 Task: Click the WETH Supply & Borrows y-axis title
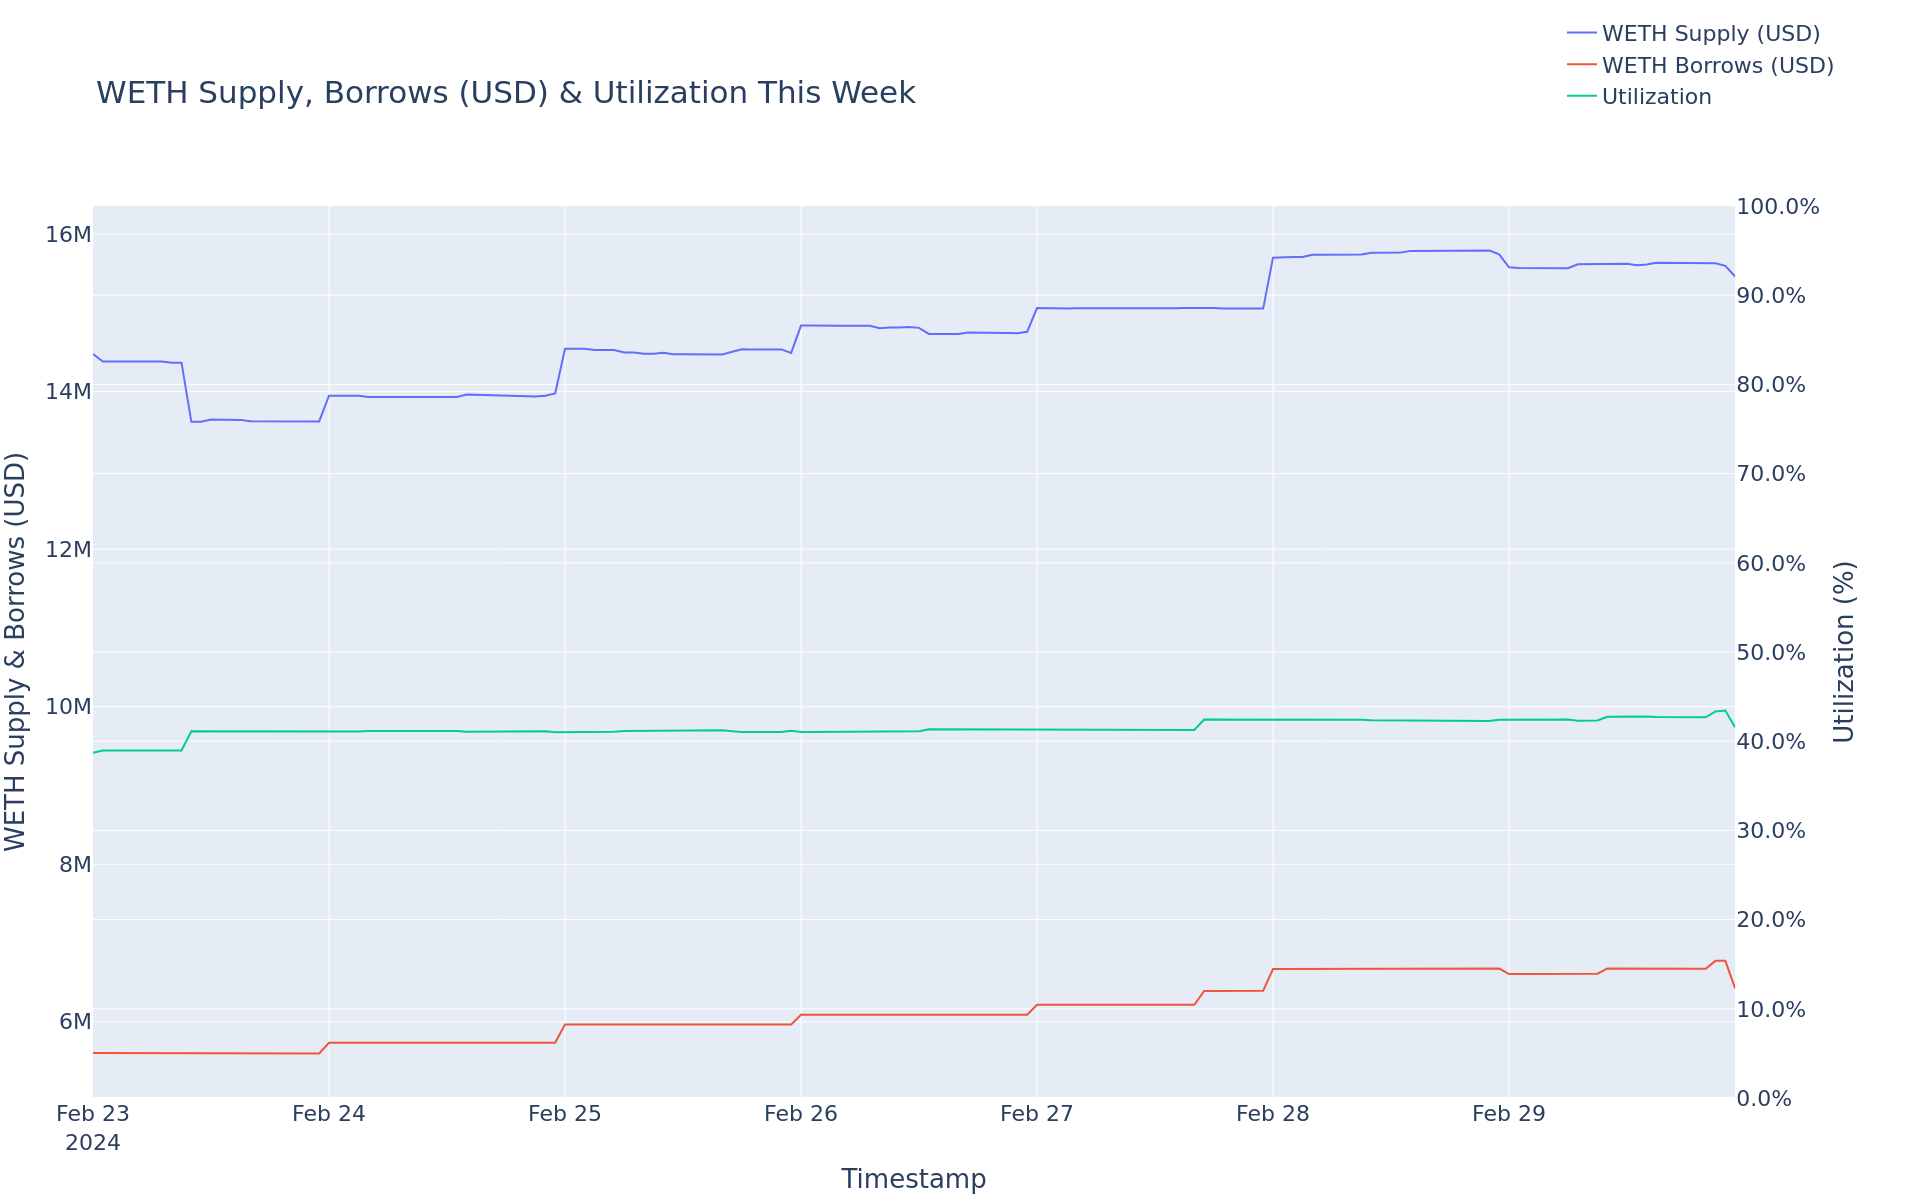point(16,651)
